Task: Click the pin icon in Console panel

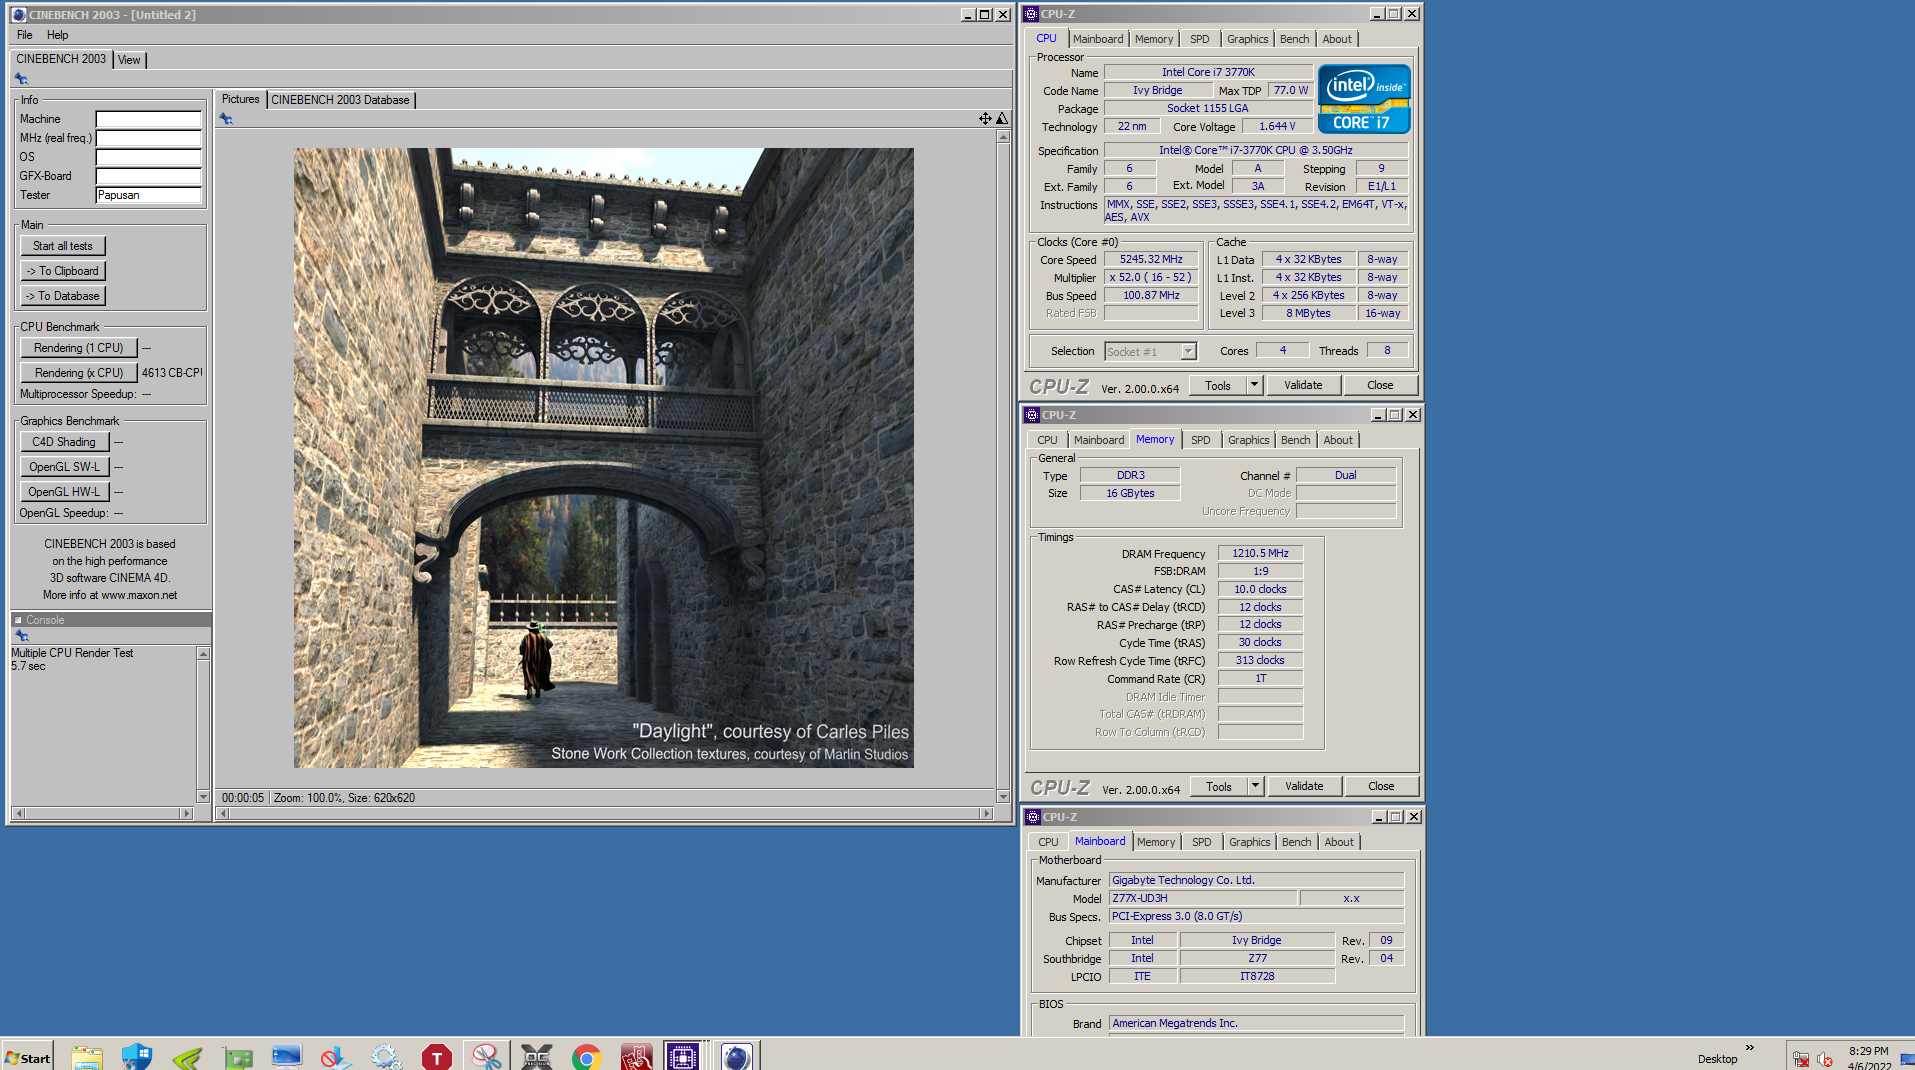Action: [21, 636]
